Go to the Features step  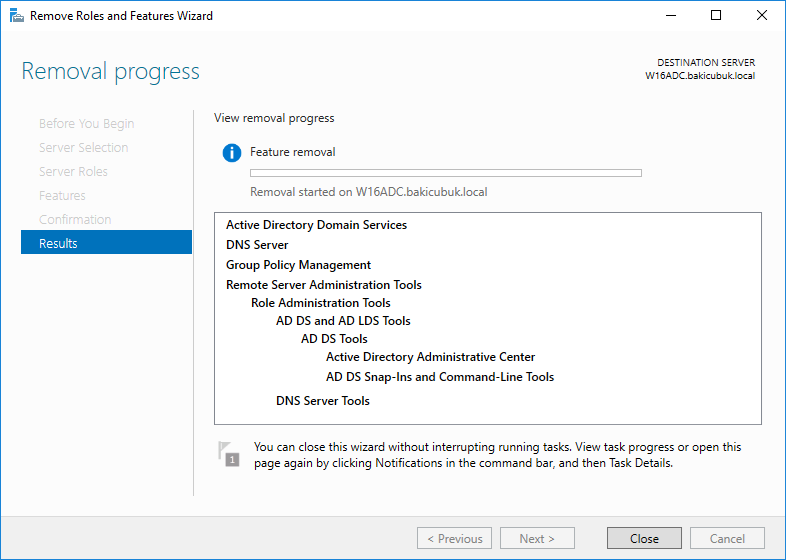62,195
